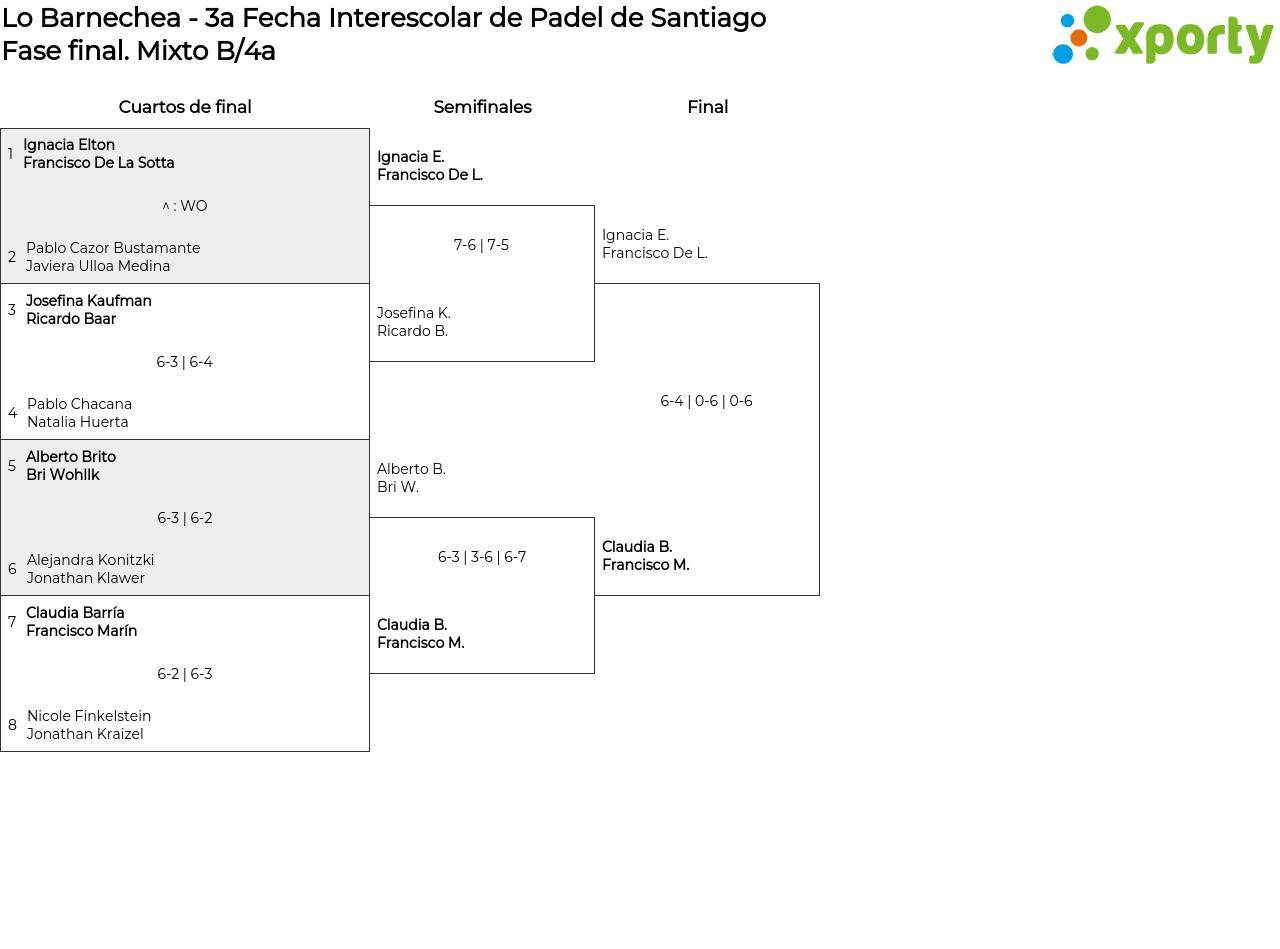Select the Final column header
The image size is (1280, 949).
(707, 107)
